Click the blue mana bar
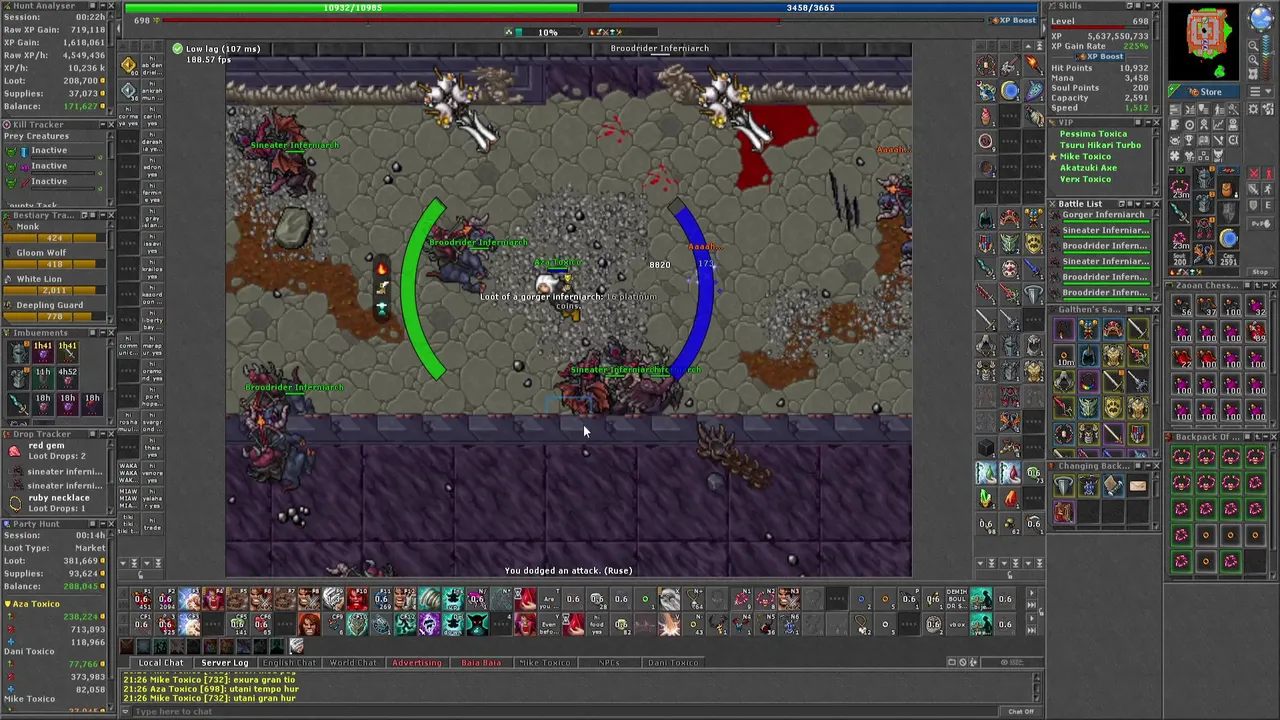 pos(810,8)
